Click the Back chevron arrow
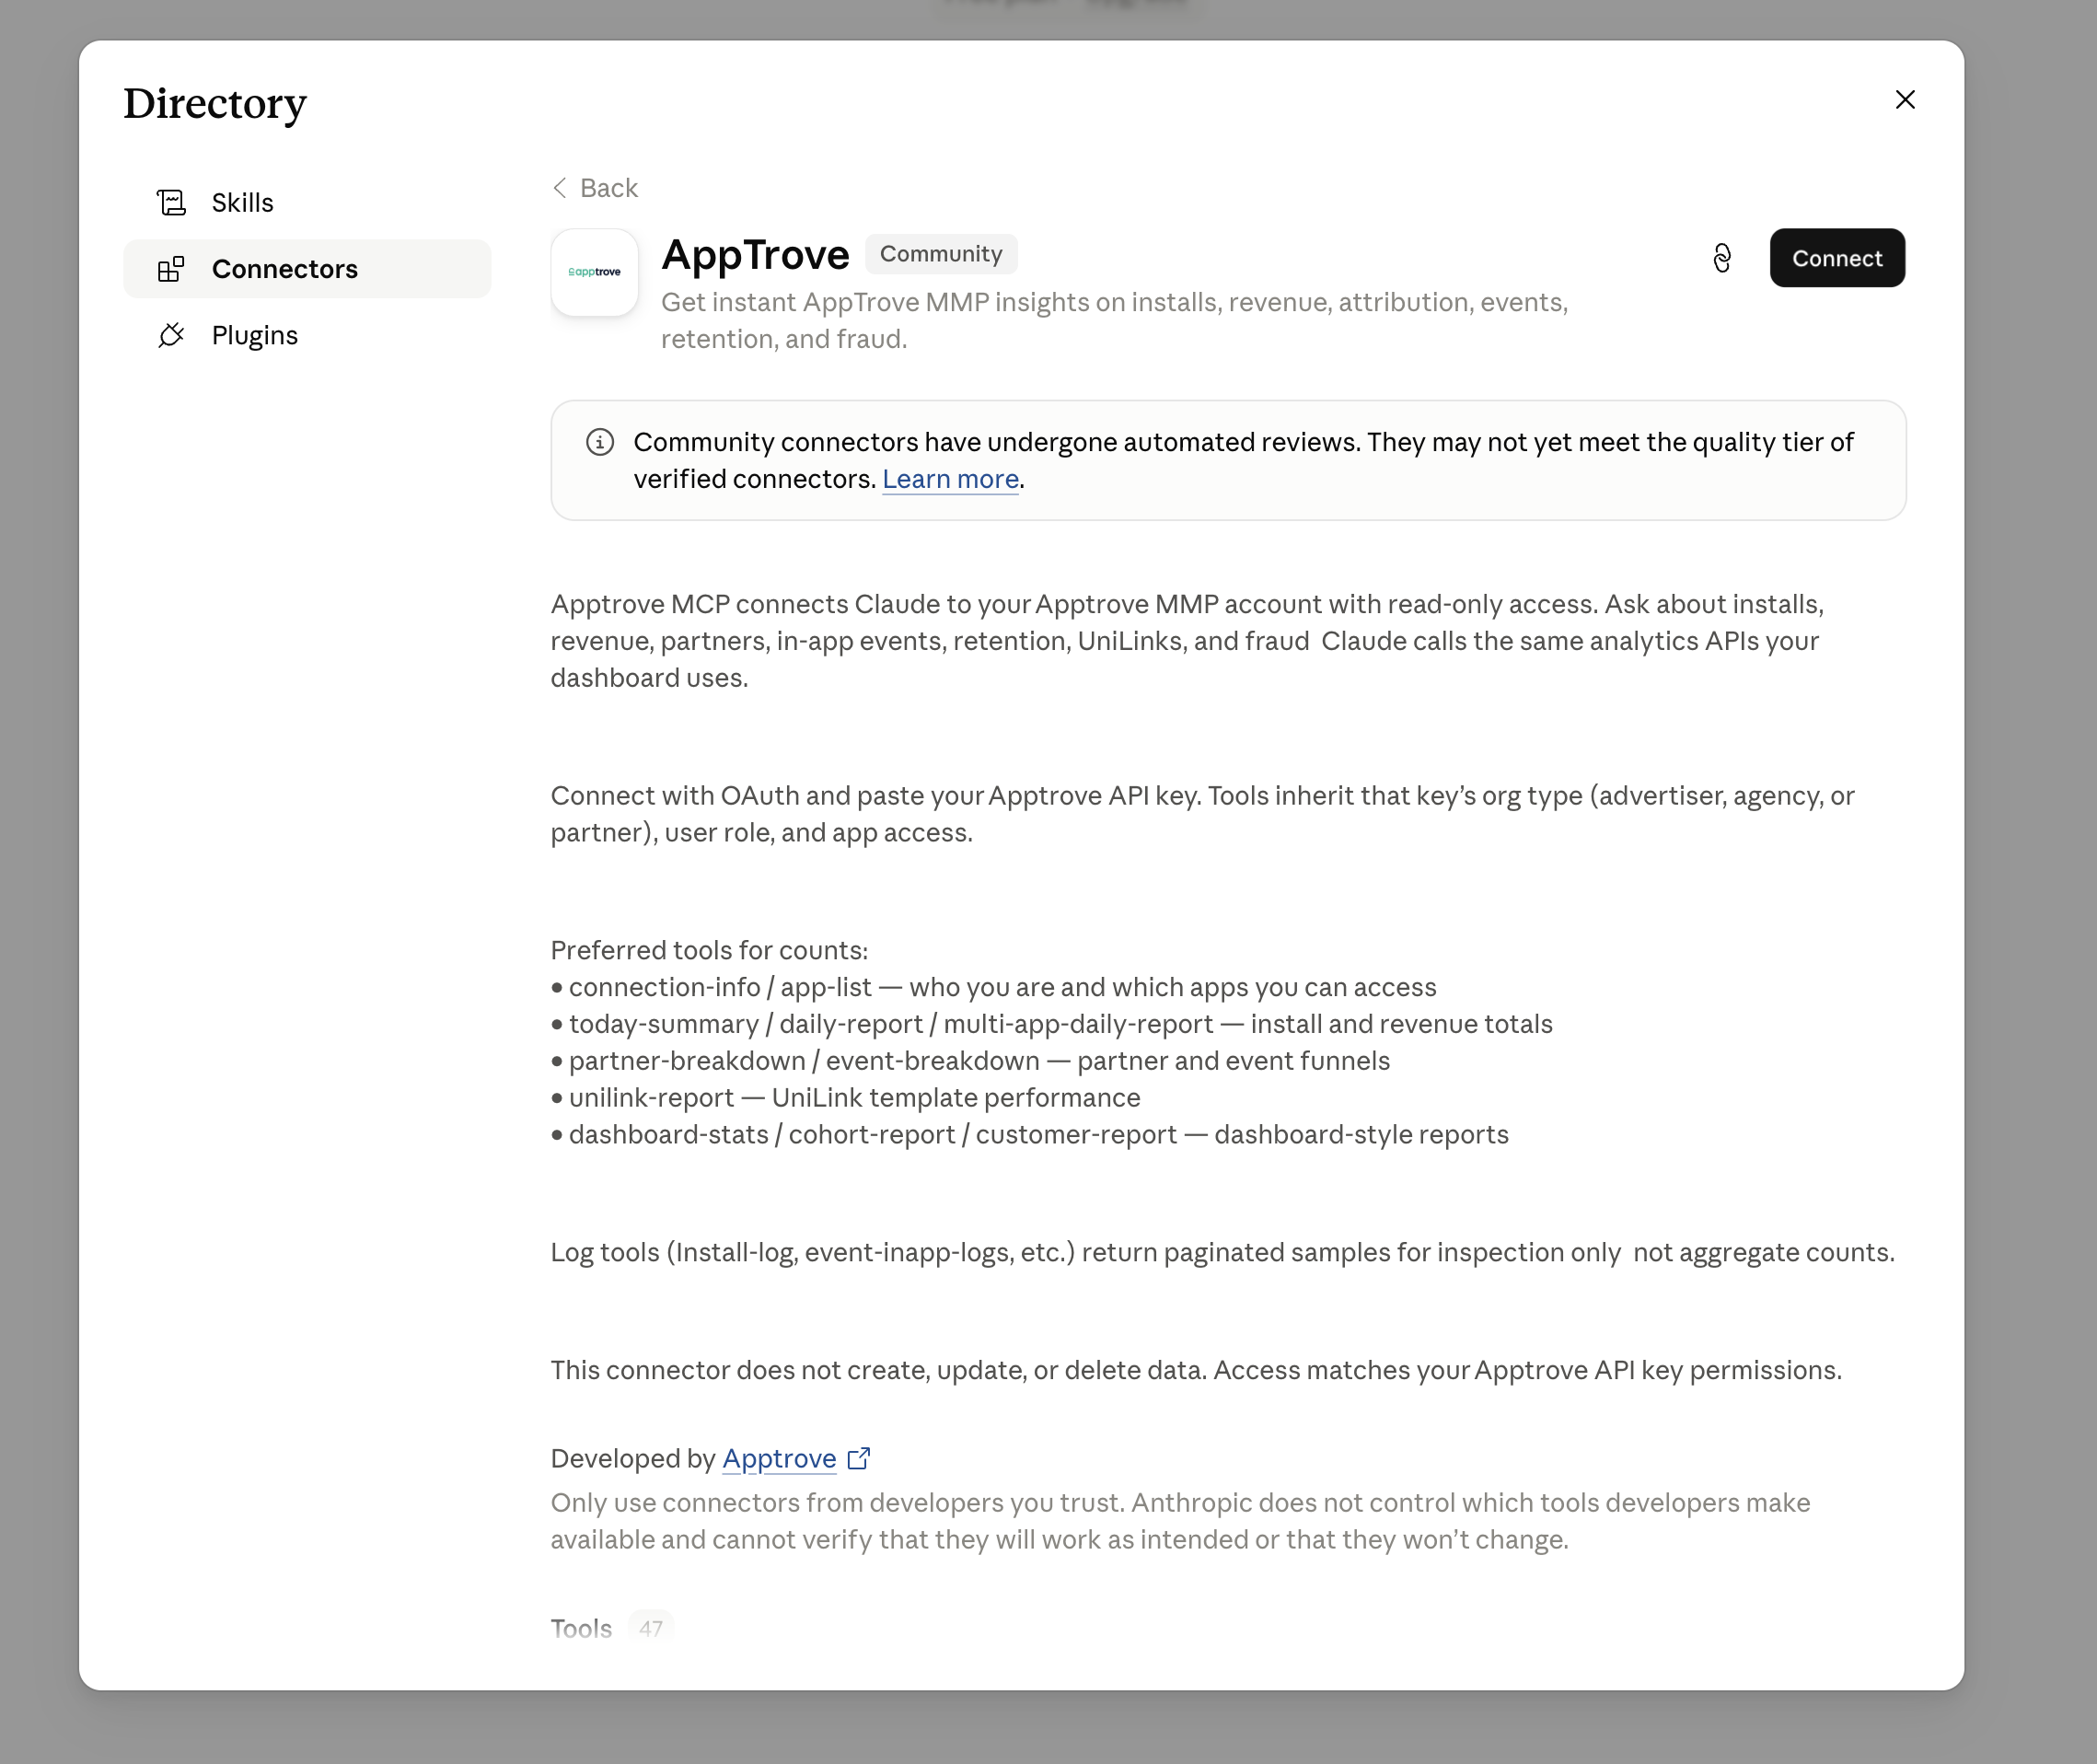The image size is (2097, 1764). [x=560, y=188]
